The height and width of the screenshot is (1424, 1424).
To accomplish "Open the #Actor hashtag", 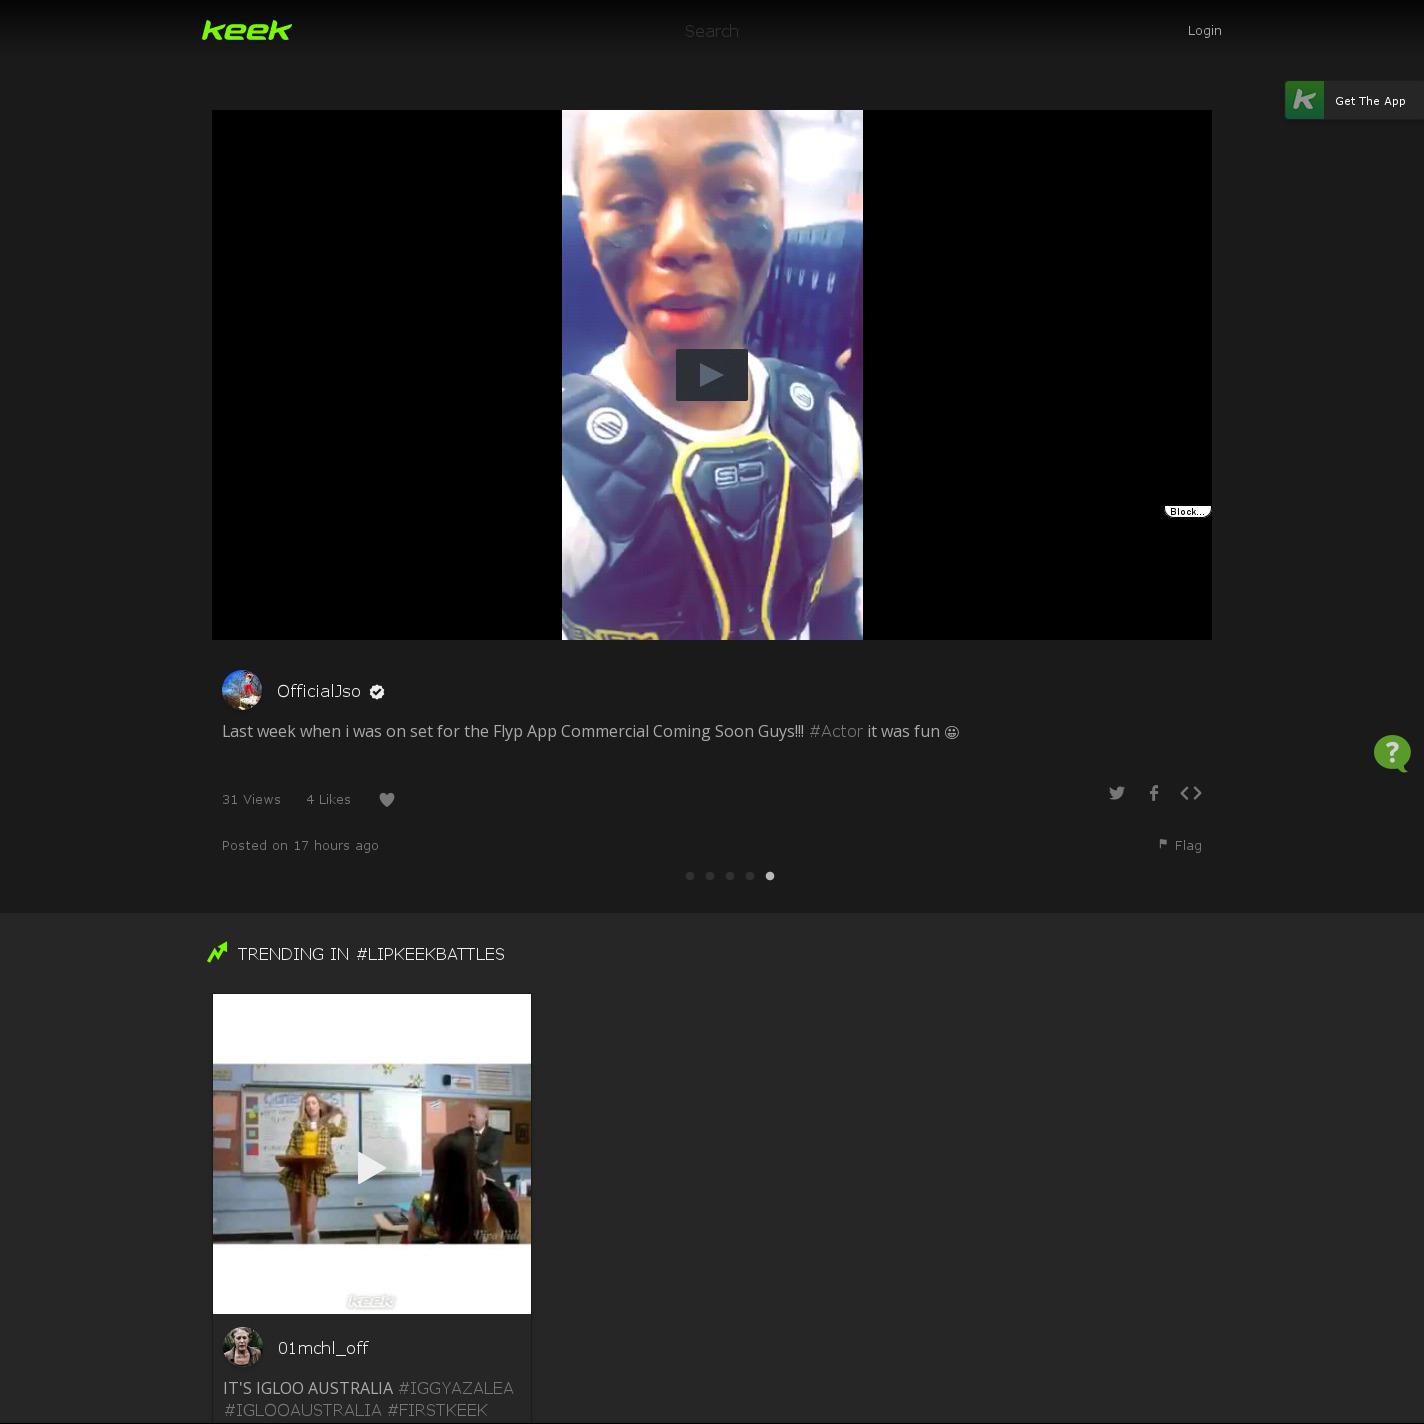I will tap(836, 731).
